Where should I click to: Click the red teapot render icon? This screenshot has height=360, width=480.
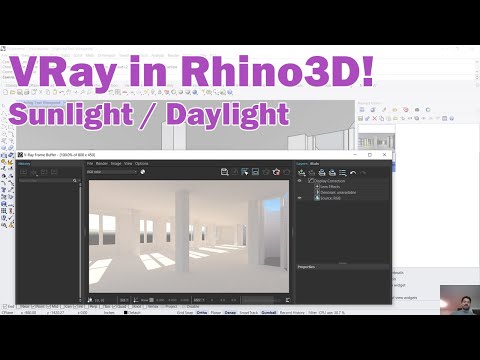pyautogui.click(x=276, y=172)
